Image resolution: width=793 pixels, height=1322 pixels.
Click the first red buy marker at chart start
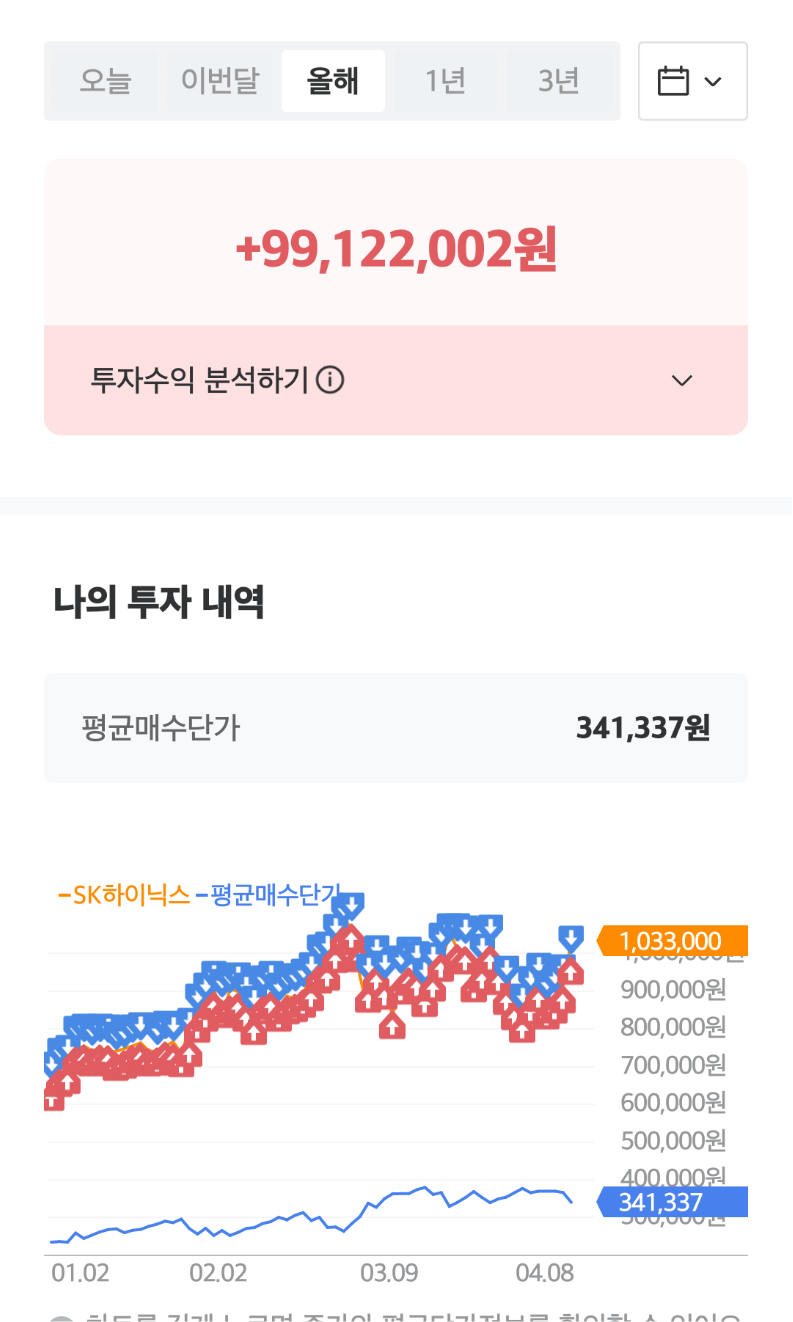pos(53,1098)
